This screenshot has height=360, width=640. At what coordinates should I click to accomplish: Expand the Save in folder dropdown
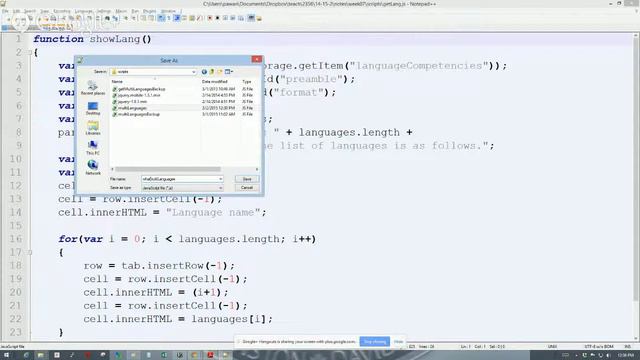(193, 72)
